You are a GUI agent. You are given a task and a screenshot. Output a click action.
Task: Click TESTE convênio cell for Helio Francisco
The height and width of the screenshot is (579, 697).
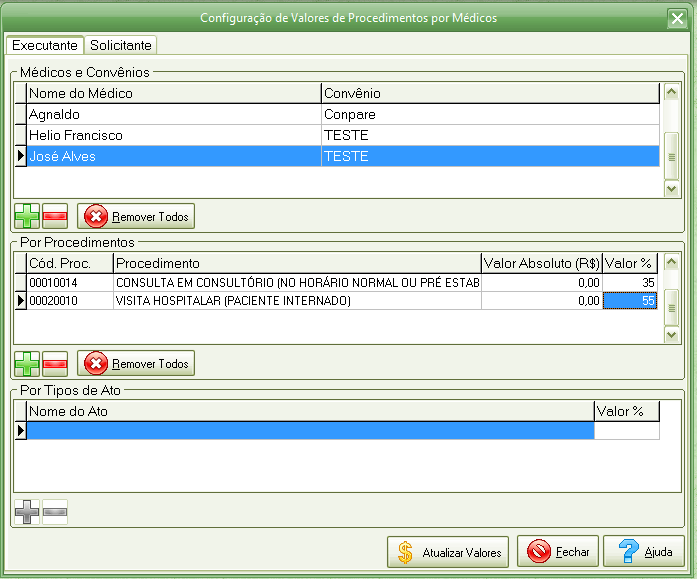click(490, 135)
